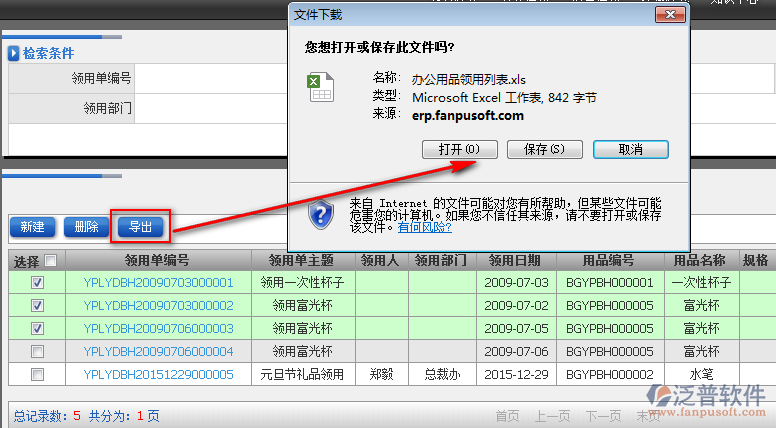776x428 pixels.
Task: Check row YPLYDBH20090706000004 checkbox
Action: point(37,351)
